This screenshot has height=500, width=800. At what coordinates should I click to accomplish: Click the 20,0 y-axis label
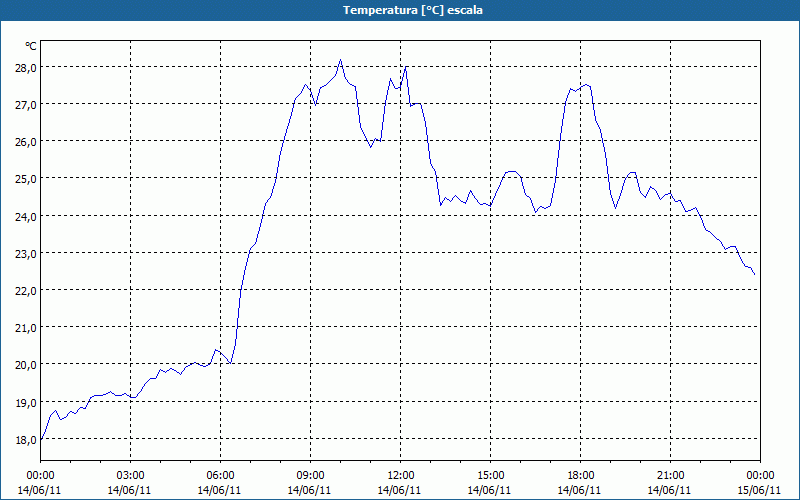click(x=25, y=365)
